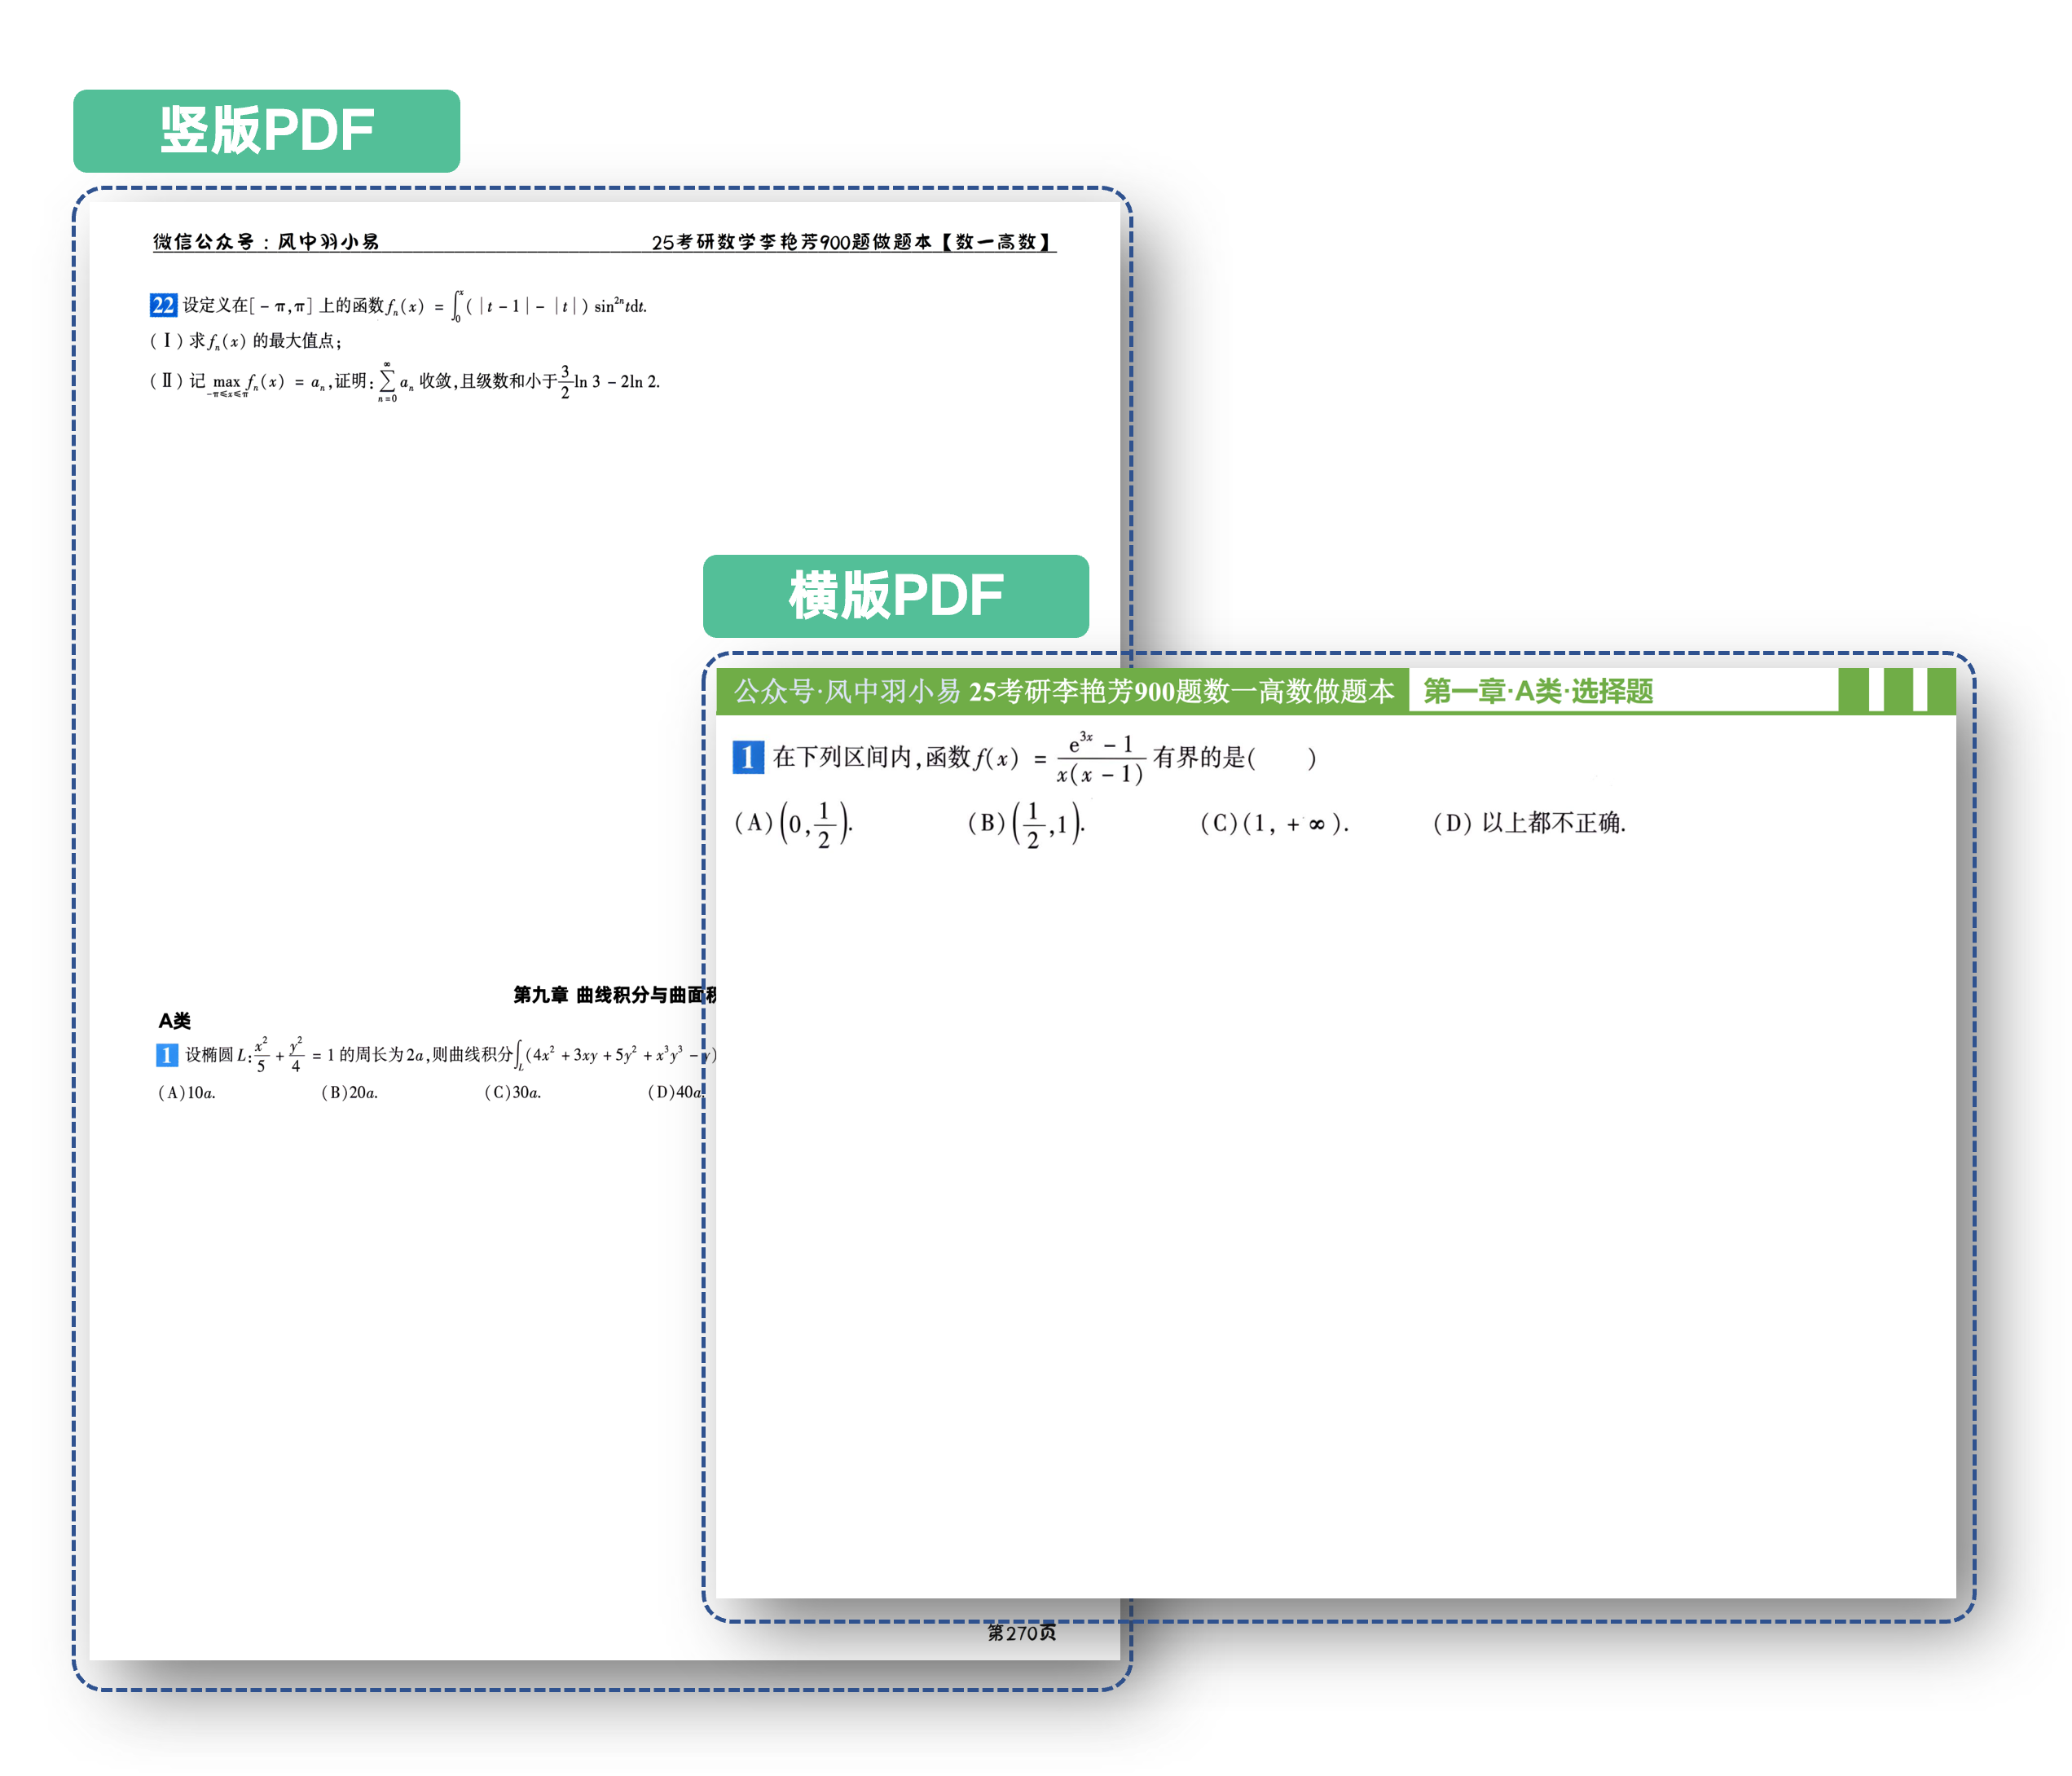The width and height of the screenshot is (2072, 1776).
Task: Click the 微信公众号：风中羽小易 header text
Action: 266,241
